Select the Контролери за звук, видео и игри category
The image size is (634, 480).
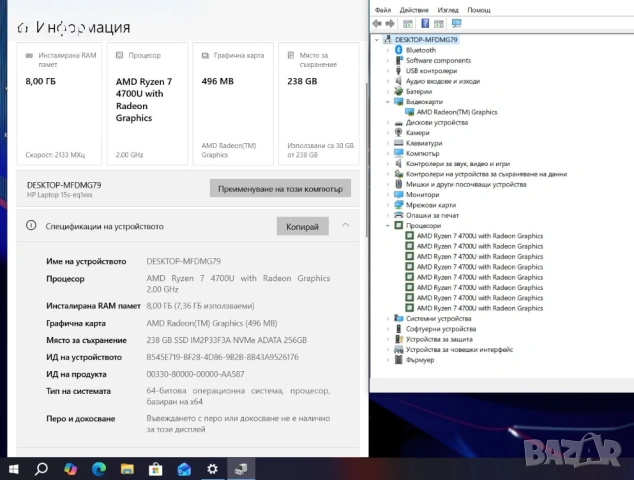(x=458, y=164)
